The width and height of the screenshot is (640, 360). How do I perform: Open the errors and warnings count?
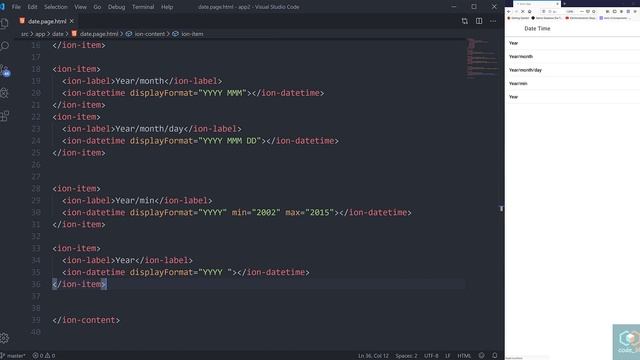tap(44, 356)
